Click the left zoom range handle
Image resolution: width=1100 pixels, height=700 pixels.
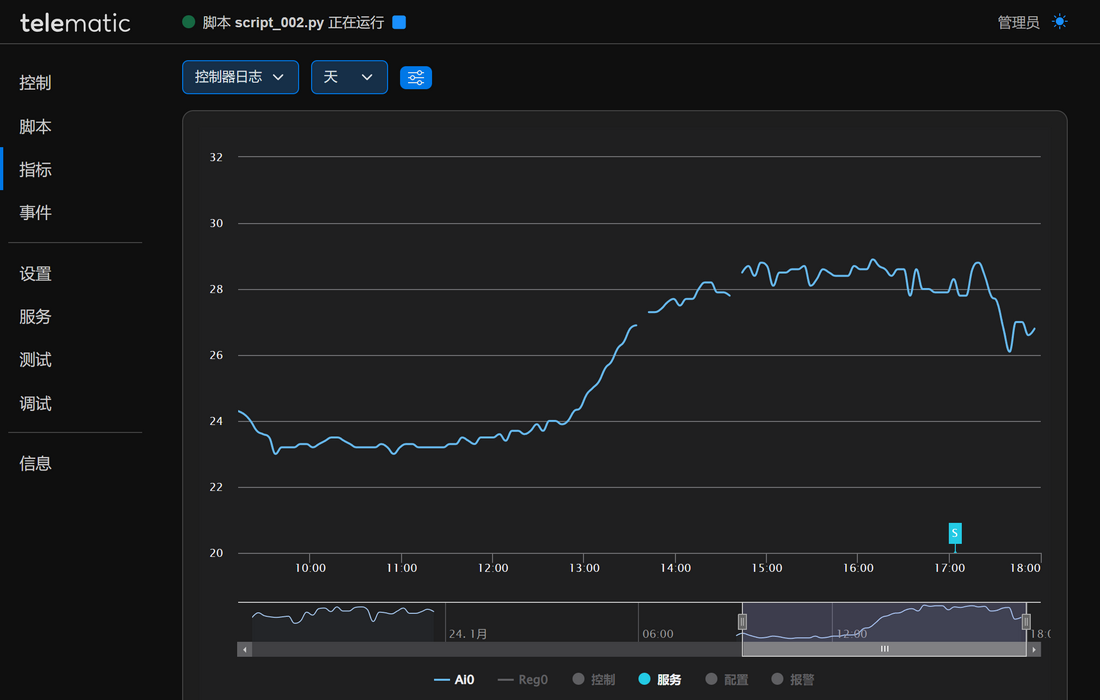pyautogui.click(x=742, y=621)
